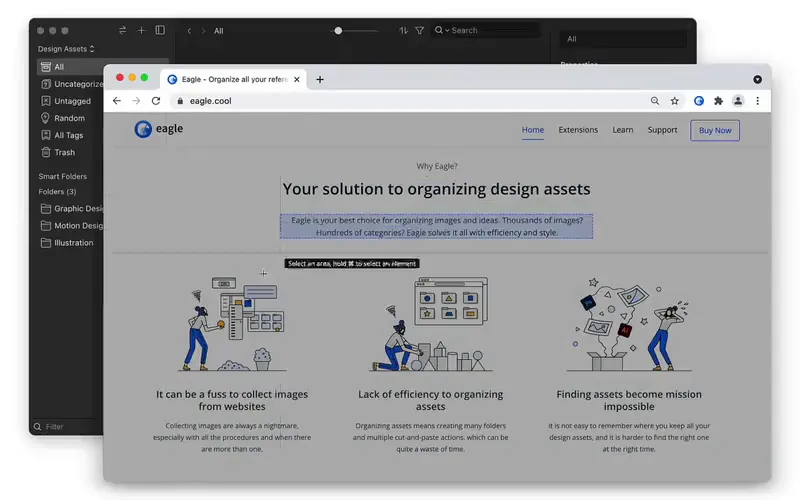Select the Home nav link

click(x=533, y=130)
